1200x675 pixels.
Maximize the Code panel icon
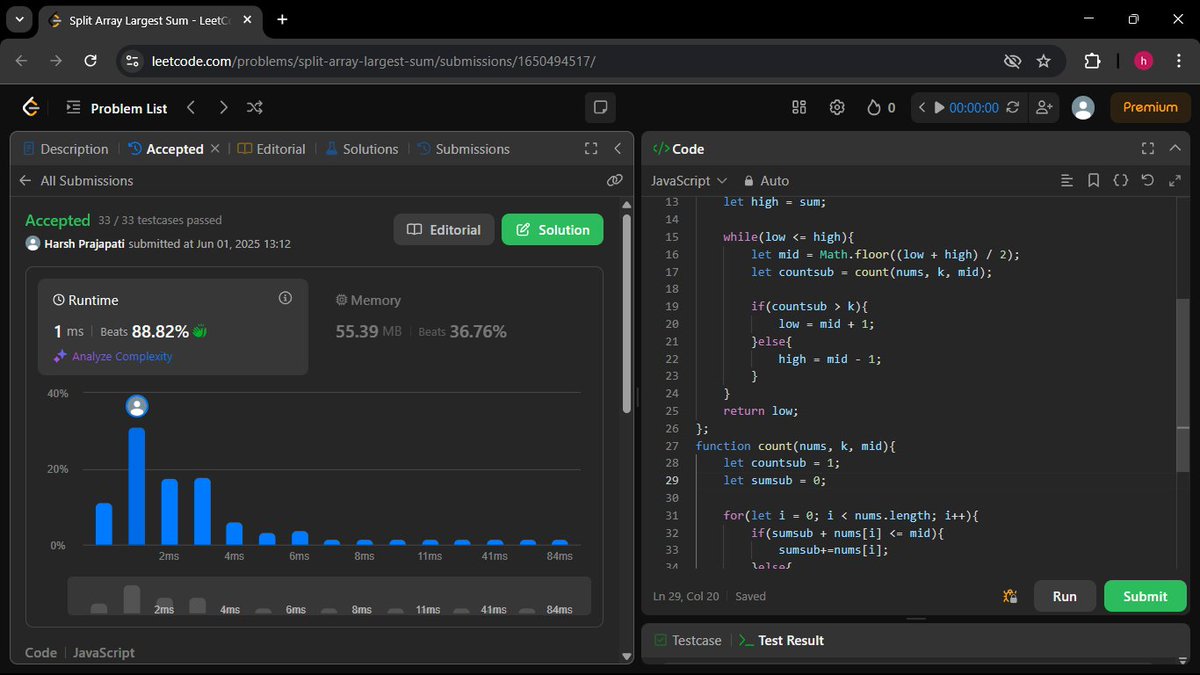[x=1147, y=149]
